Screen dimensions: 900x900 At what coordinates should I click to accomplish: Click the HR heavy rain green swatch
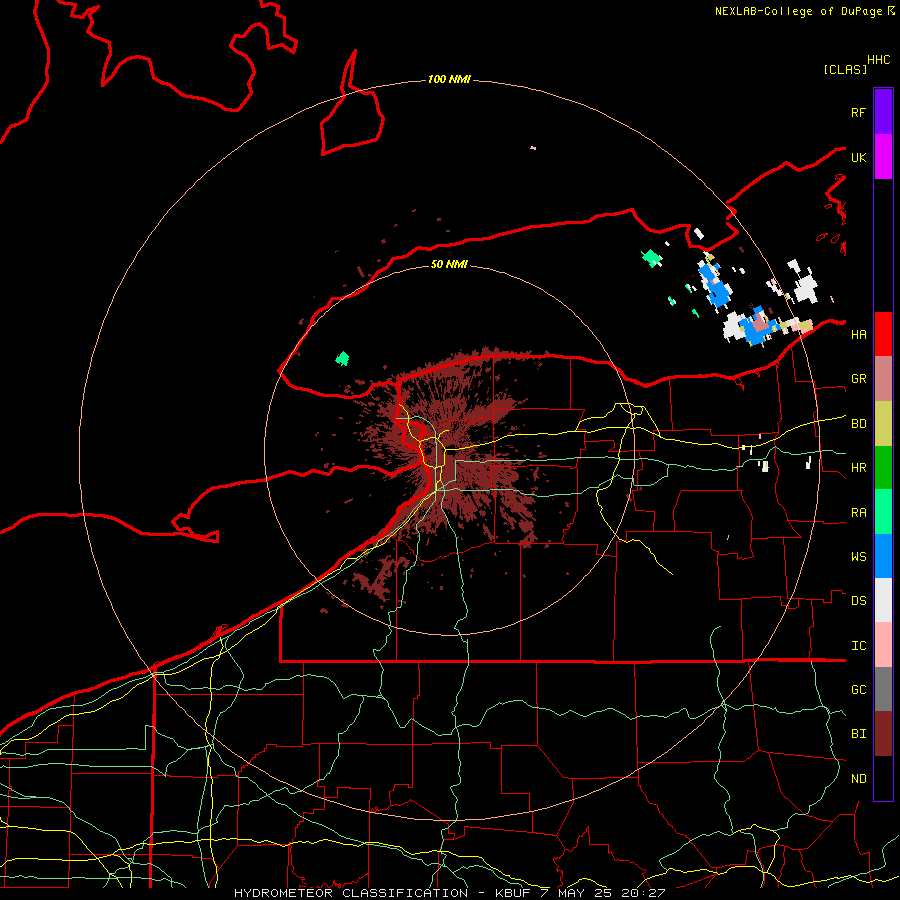click(x=883, y=467)
